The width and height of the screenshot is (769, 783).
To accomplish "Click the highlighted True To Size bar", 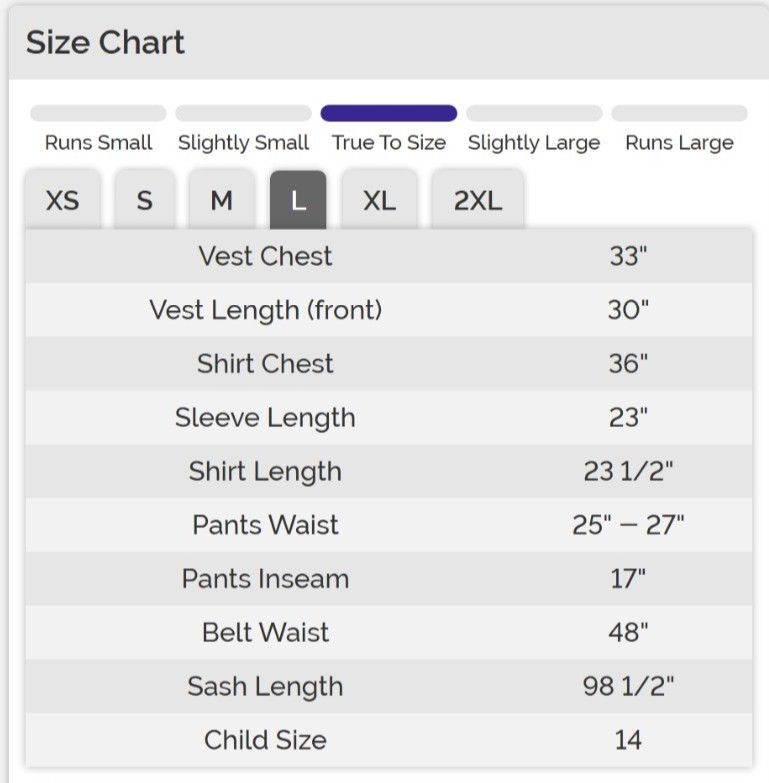I will (x=388, y=114).
